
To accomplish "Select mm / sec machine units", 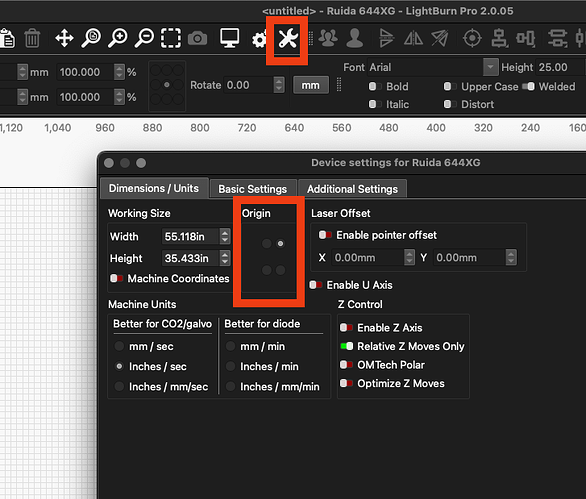I will pos(119,346).
